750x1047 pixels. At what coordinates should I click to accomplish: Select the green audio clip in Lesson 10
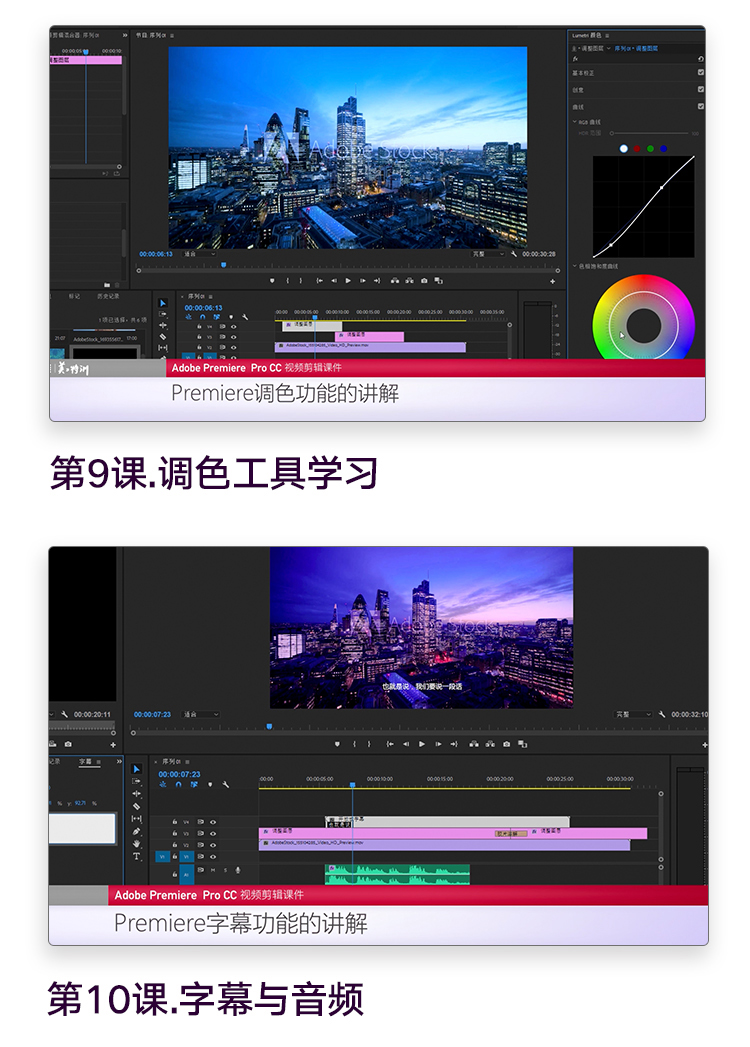point(397,874)
